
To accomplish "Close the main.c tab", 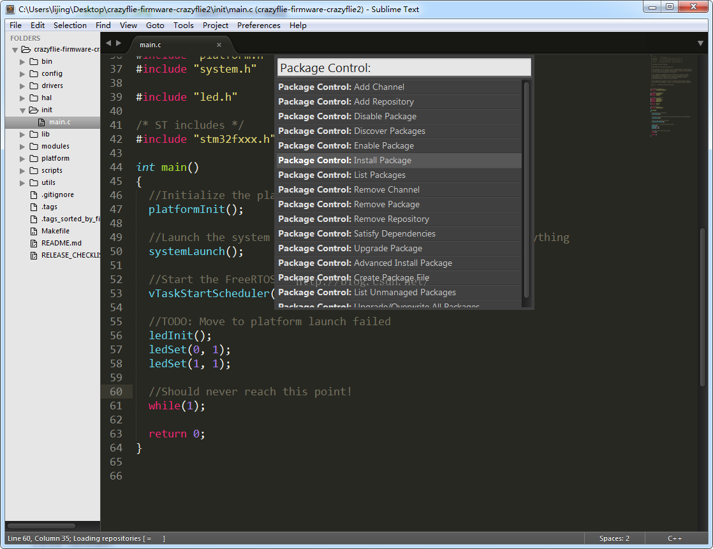I will [219, 45].
